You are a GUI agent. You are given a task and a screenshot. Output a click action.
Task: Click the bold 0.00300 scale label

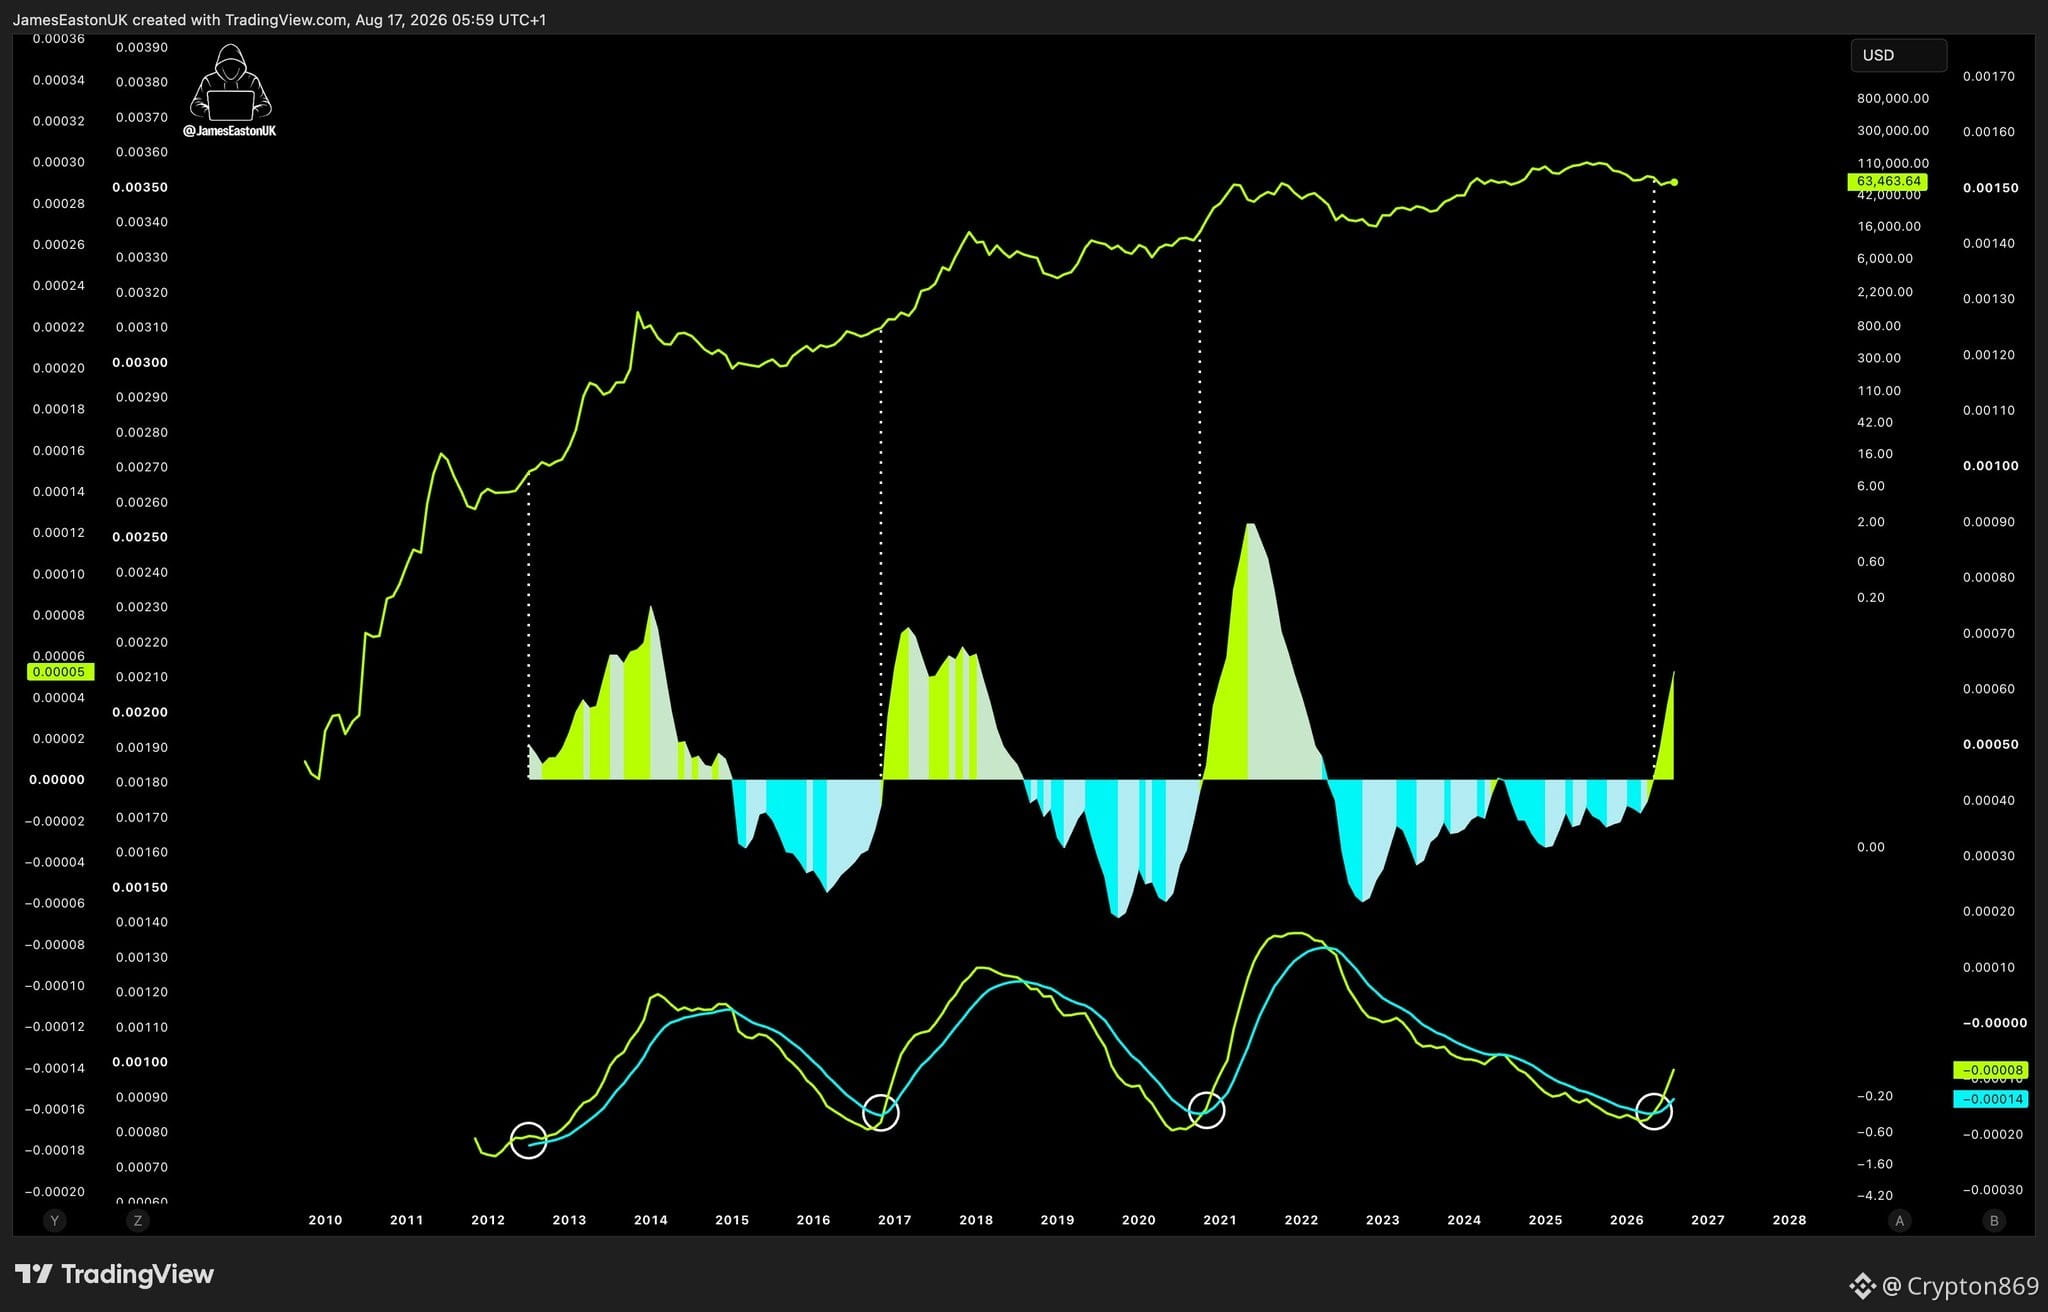[x=140, y=362]
